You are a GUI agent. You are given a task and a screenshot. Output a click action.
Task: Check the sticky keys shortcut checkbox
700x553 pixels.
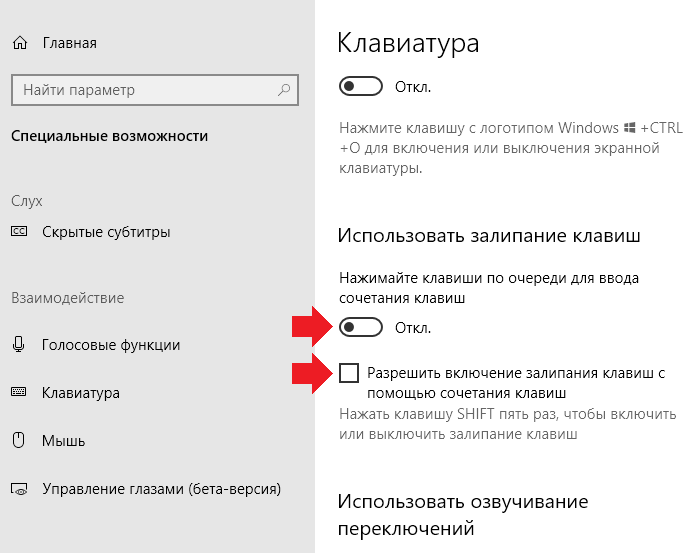tap(349, 373)
